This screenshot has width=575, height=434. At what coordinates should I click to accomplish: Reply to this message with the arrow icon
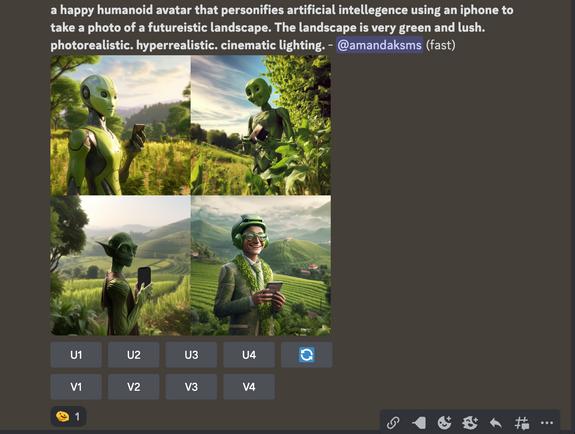tap(496, 423)
